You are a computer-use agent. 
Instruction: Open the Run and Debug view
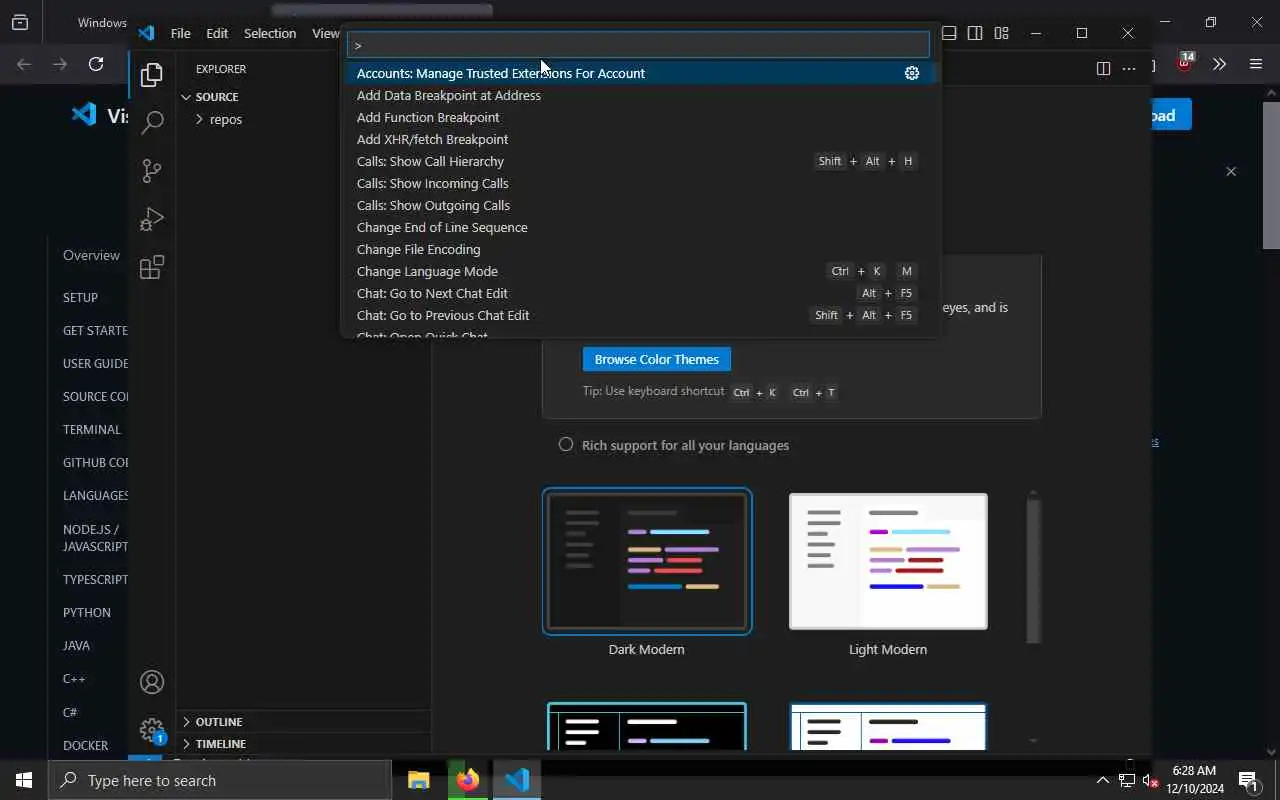(x=152, y=219)
